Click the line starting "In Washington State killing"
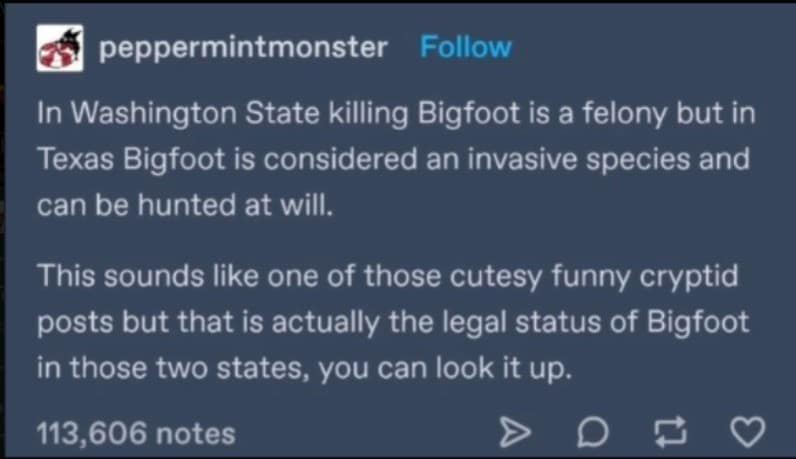796x459 pixels. pyautogui.click(x=396, y=113)
